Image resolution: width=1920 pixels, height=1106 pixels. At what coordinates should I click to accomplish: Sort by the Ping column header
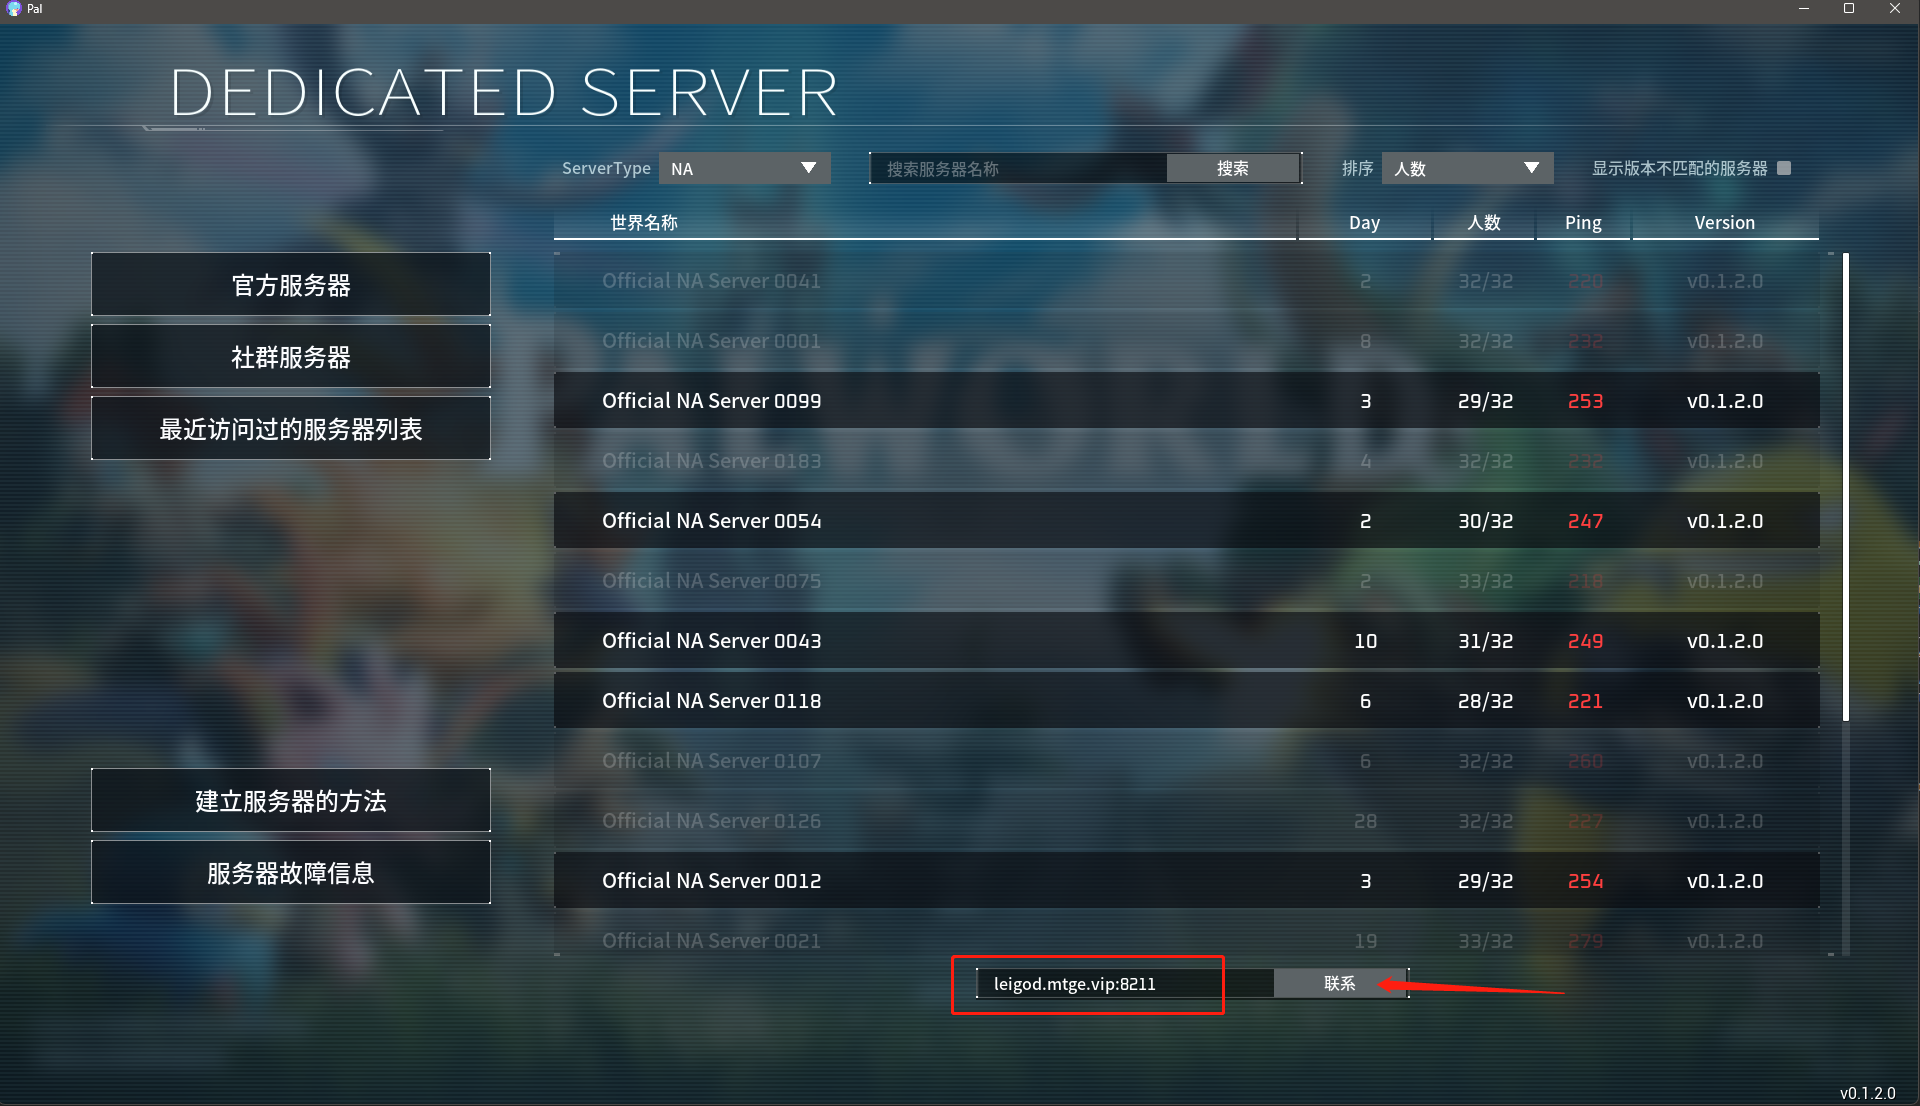(1583, 222)
